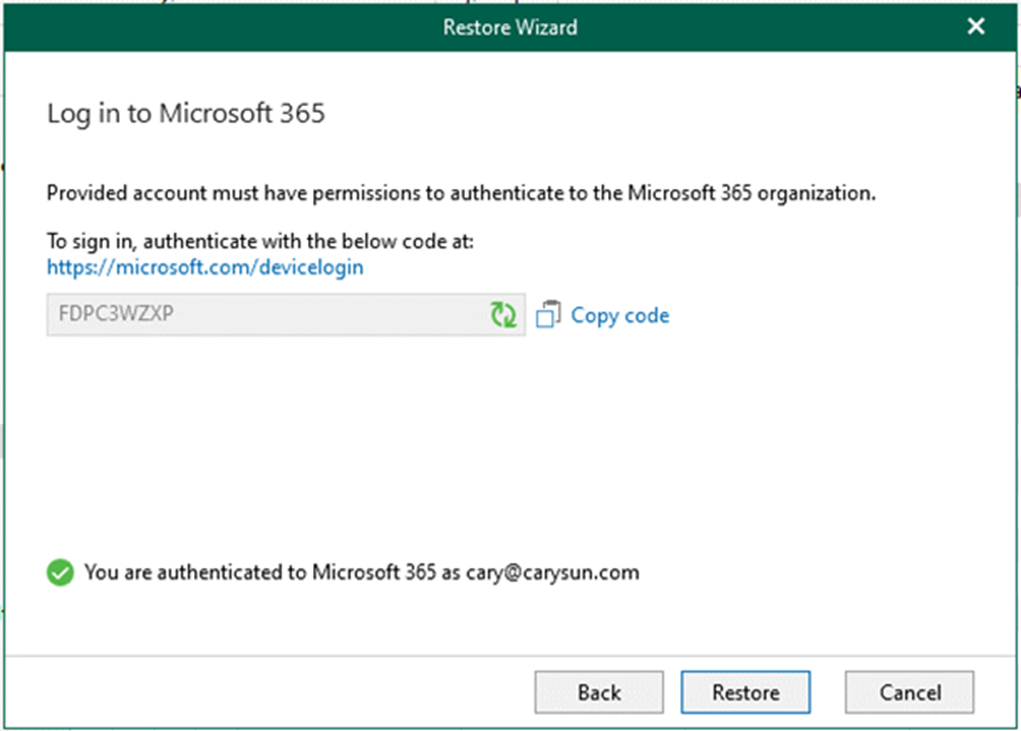Image resolution: width=1021 pixels, height=731 pixels.
Task: Refresh the device login code
Action: point(503,314)
